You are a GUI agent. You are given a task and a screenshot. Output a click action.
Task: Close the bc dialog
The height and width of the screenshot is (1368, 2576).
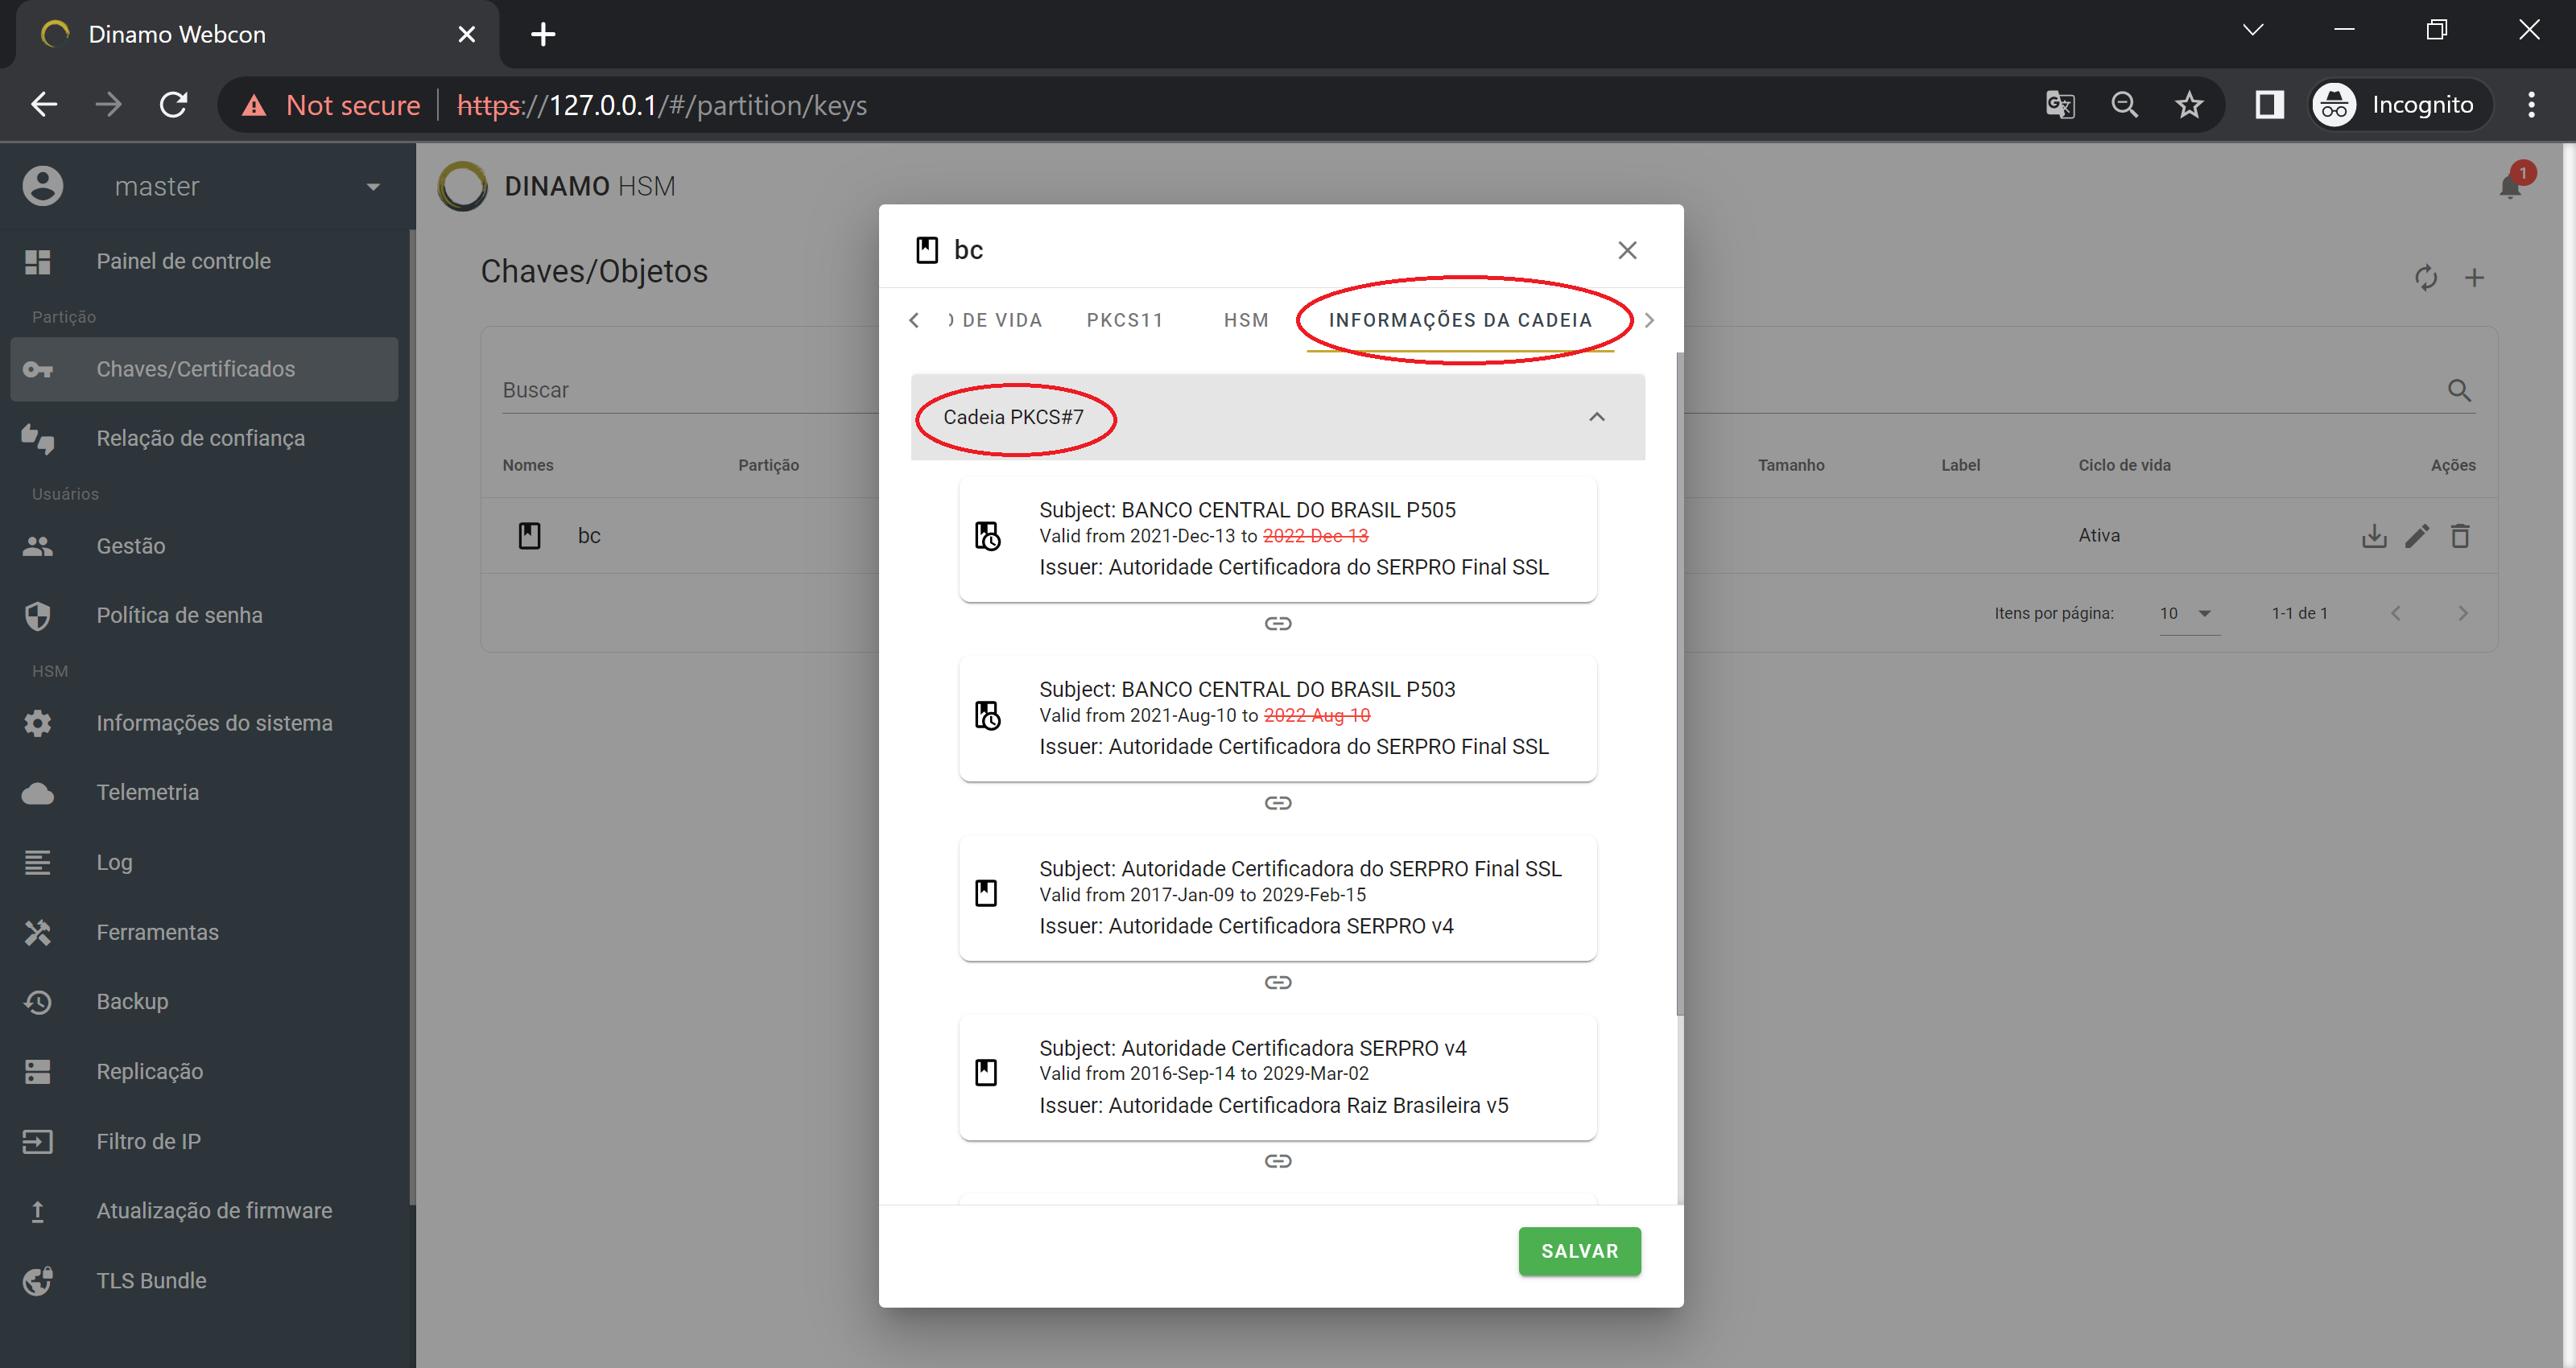(x=1627, y=250)
